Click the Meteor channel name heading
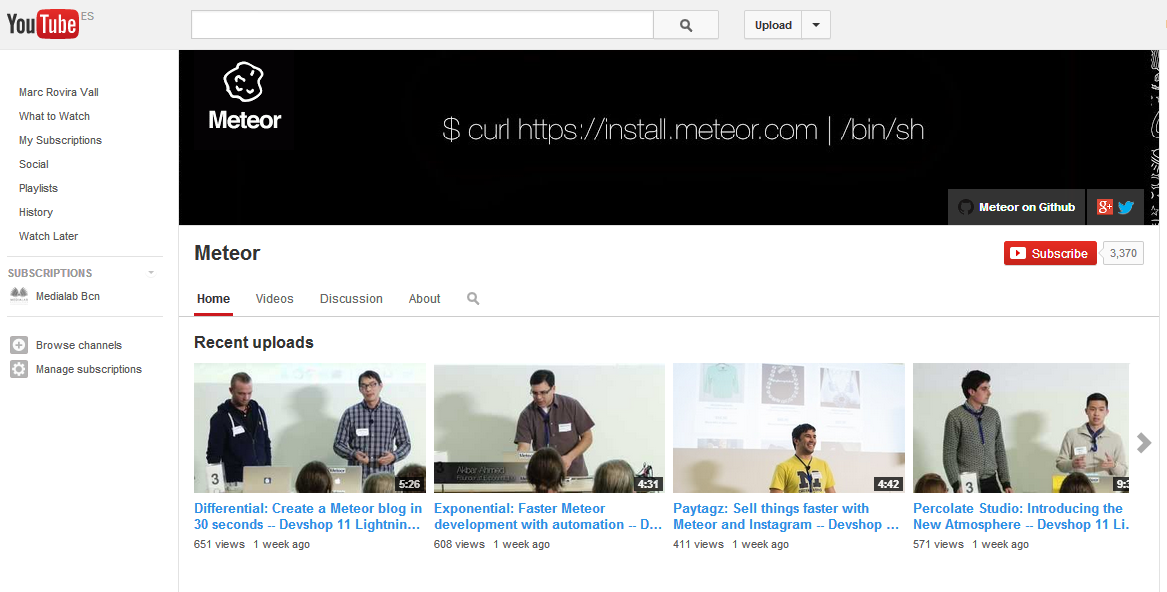 click(x=227, y=253)
